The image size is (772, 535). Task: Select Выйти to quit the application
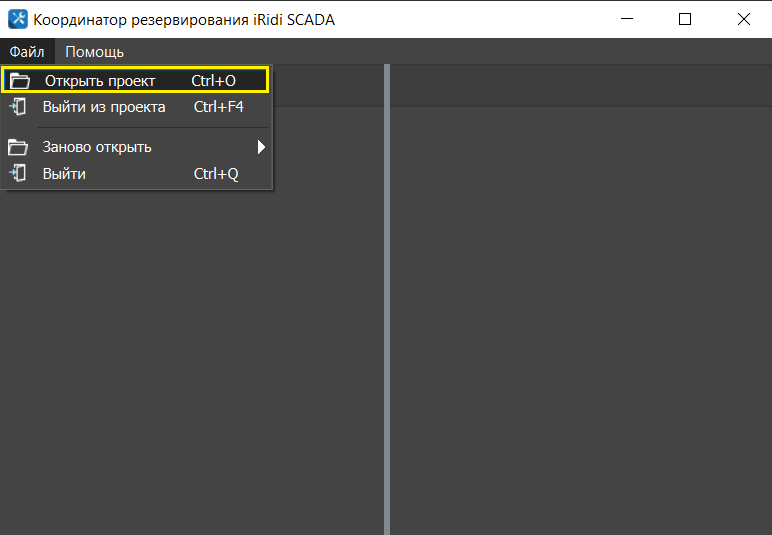click(x=64, y=174)
